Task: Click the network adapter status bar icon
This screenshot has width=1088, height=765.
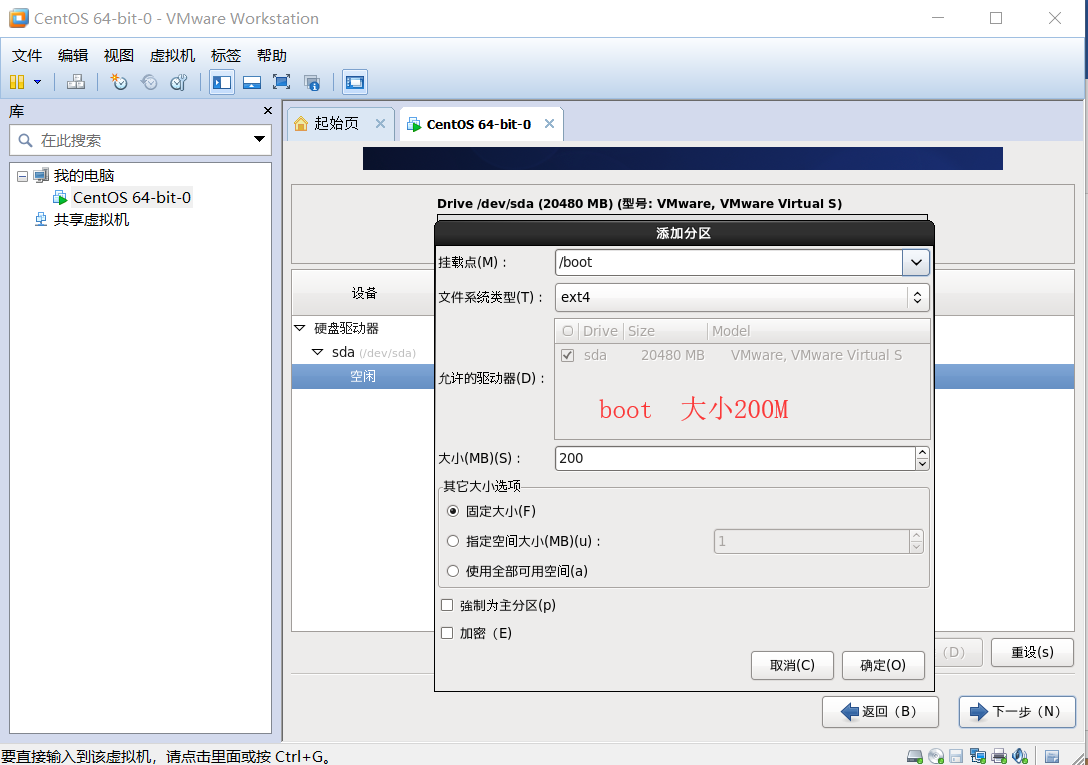Action: (978, 756)
